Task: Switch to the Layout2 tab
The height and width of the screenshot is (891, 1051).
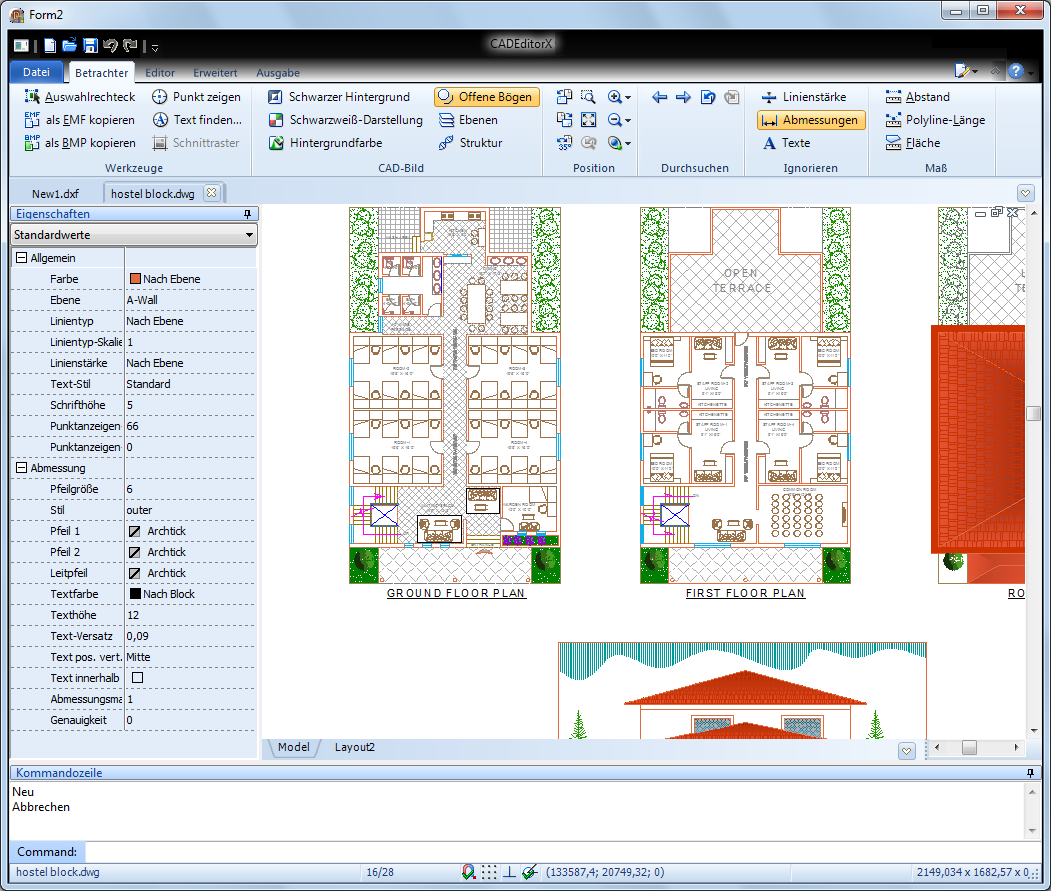Action: [x=354, y=747]
